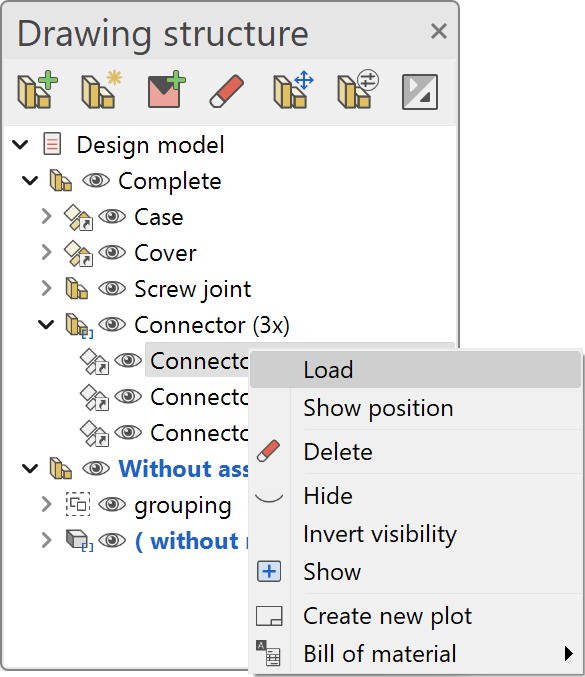The width and height of the screenshot is (585, 677).
Task: Select the red eraser delete tool in toolbar
Action: [x=227, y=91]
